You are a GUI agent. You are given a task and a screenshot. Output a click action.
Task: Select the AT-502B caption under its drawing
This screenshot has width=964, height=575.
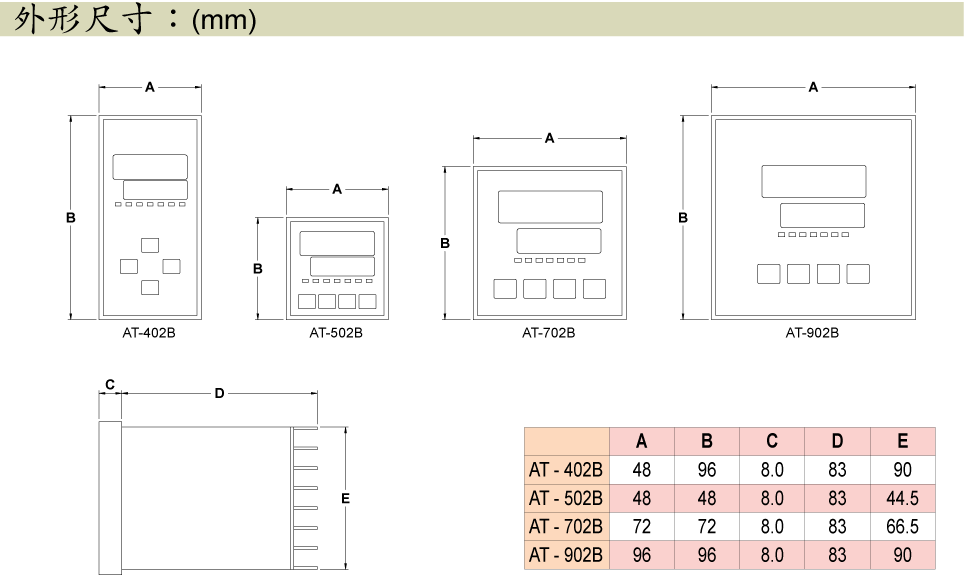(336, 333)
